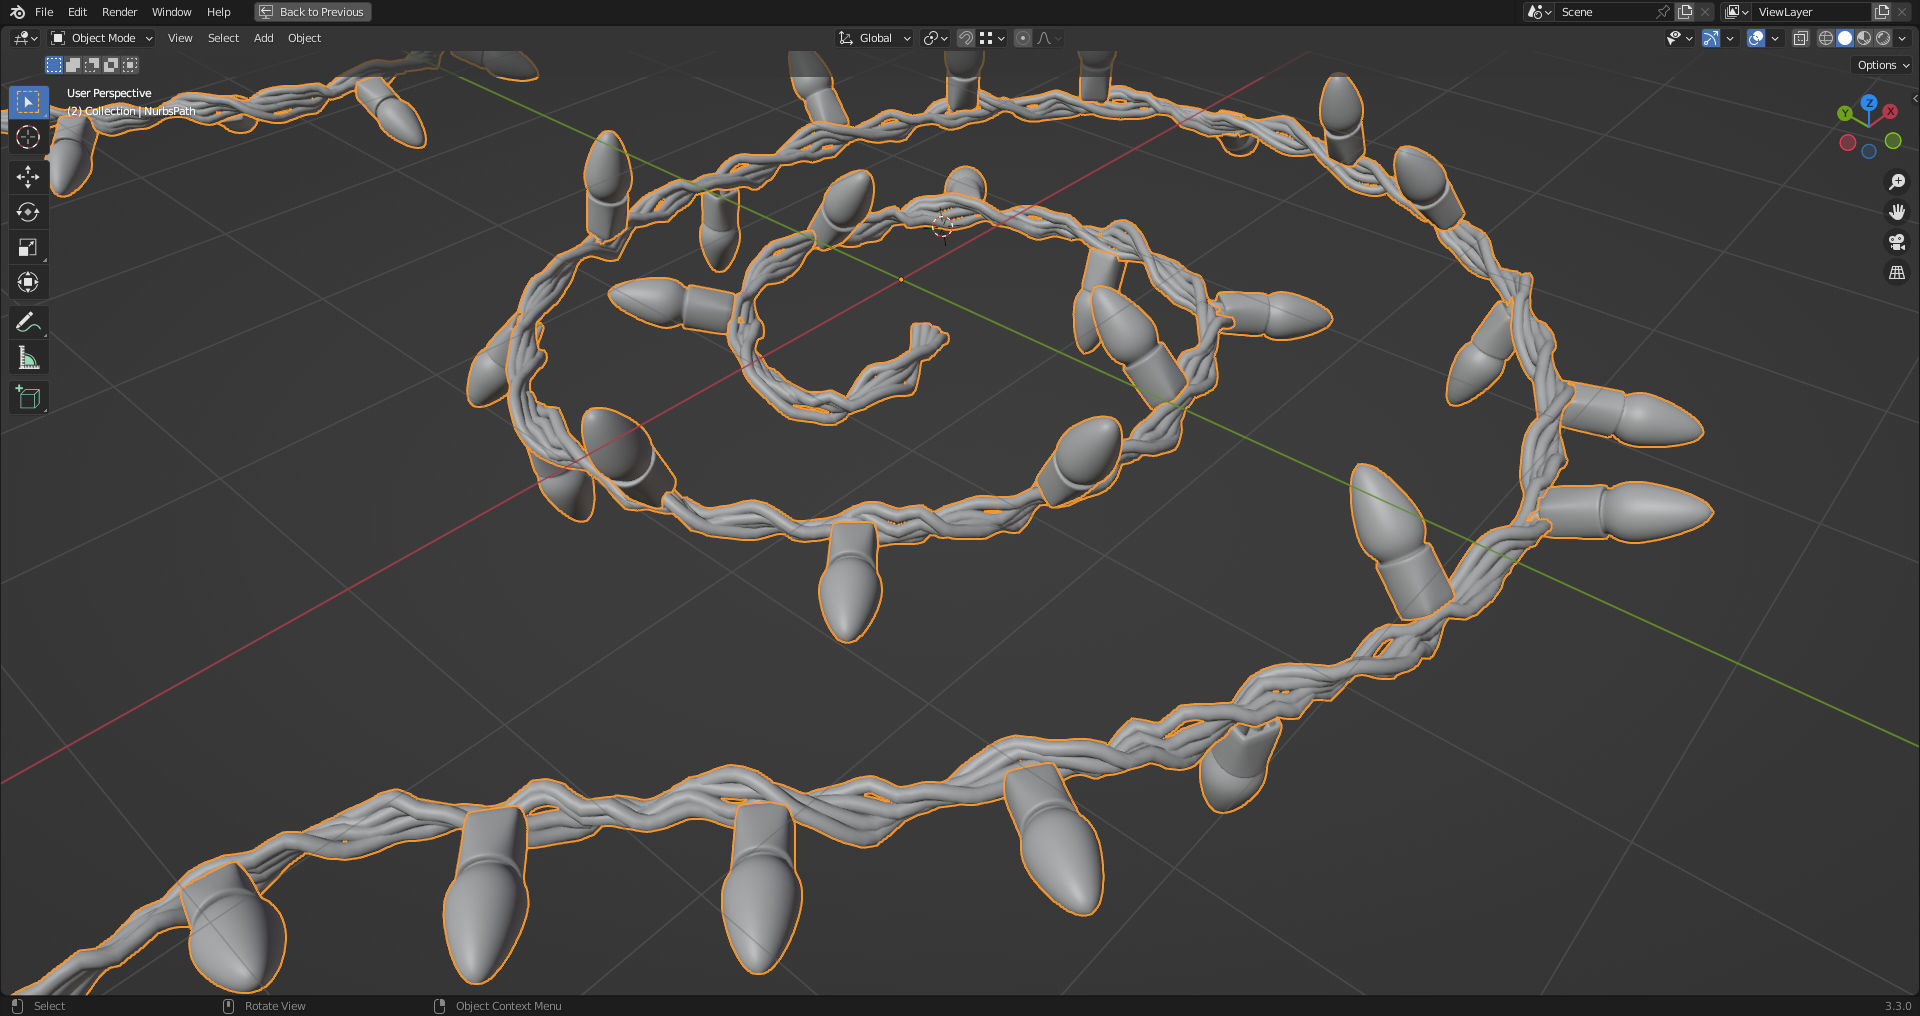The width and height of the screenshot is (1920, 1016).
Task: Activate the Add Cube tool
Action: point(28,397)
